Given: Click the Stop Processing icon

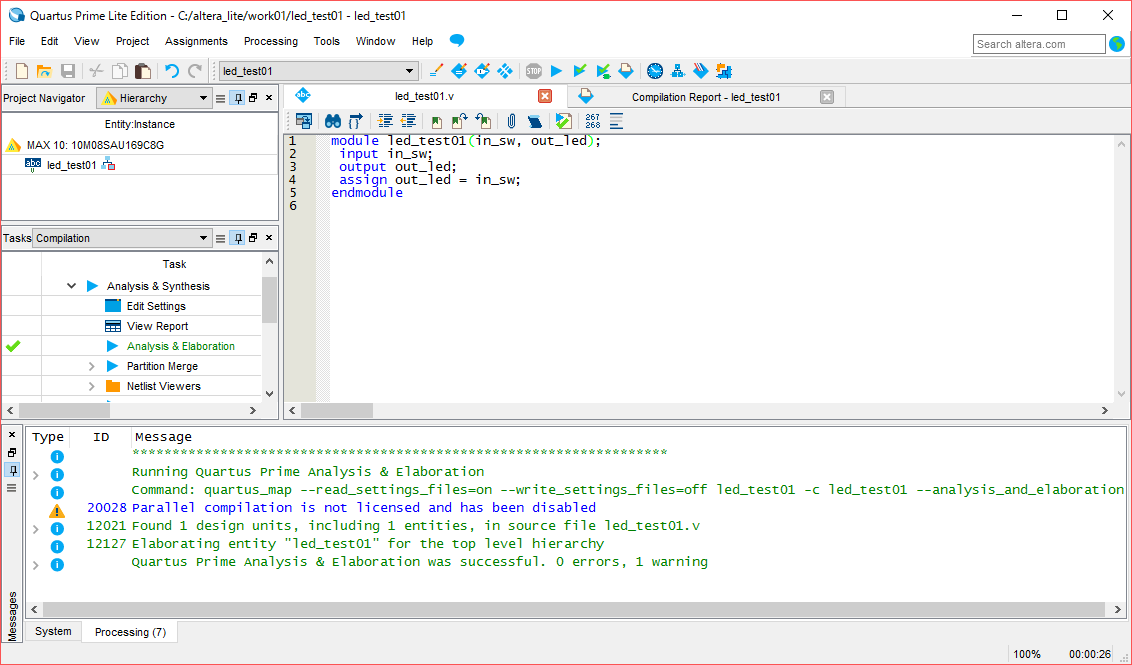Looking at the screenshot, I should [534, 71].
